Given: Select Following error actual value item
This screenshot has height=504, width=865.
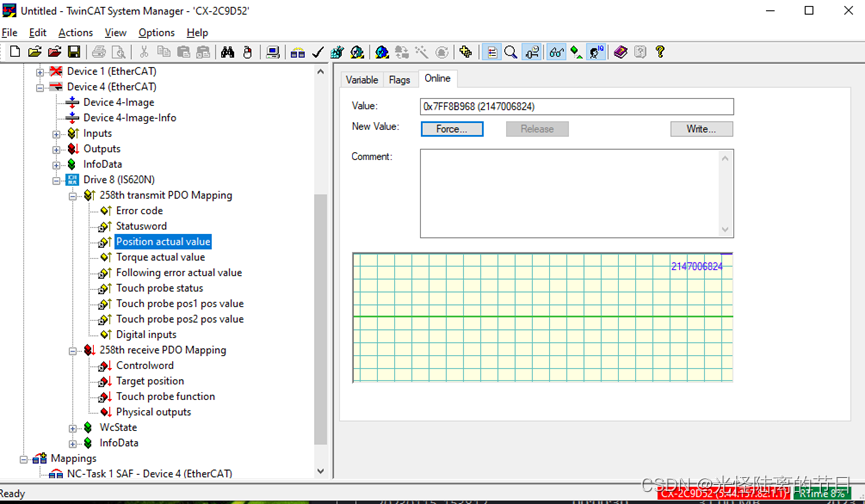Looking at the screenshot, I should coord(179,272).
